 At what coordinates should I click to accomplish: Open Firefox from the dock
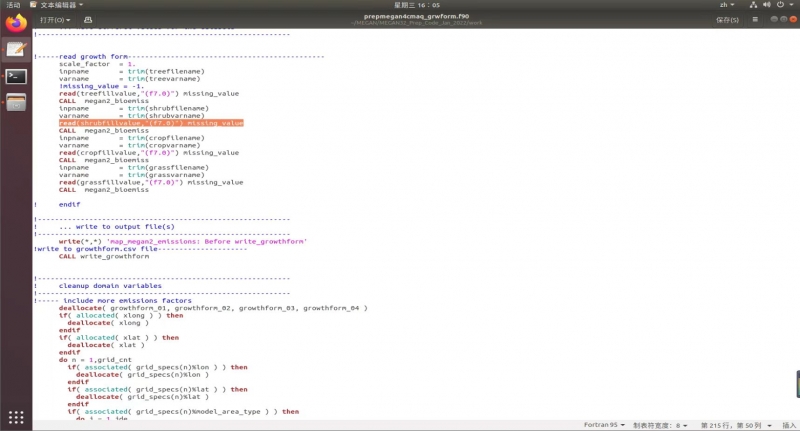[15, 22]
